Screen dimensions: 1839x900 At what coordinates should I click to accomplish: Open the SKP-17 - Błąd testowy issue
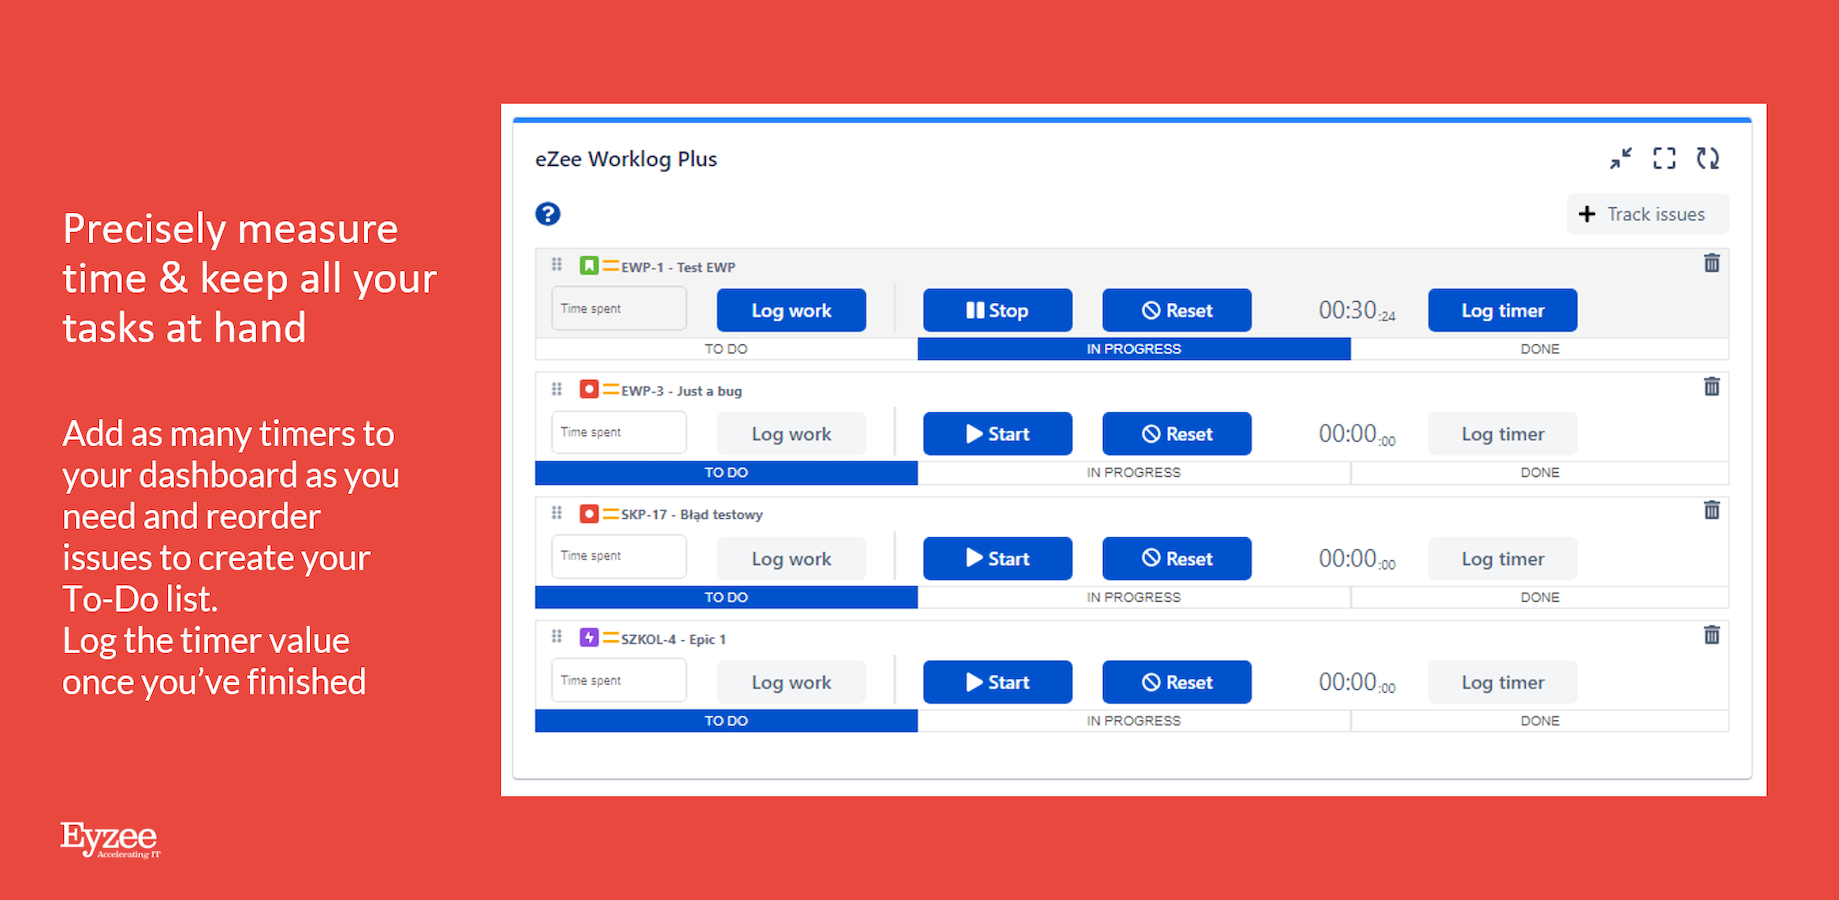coord(692,515)
